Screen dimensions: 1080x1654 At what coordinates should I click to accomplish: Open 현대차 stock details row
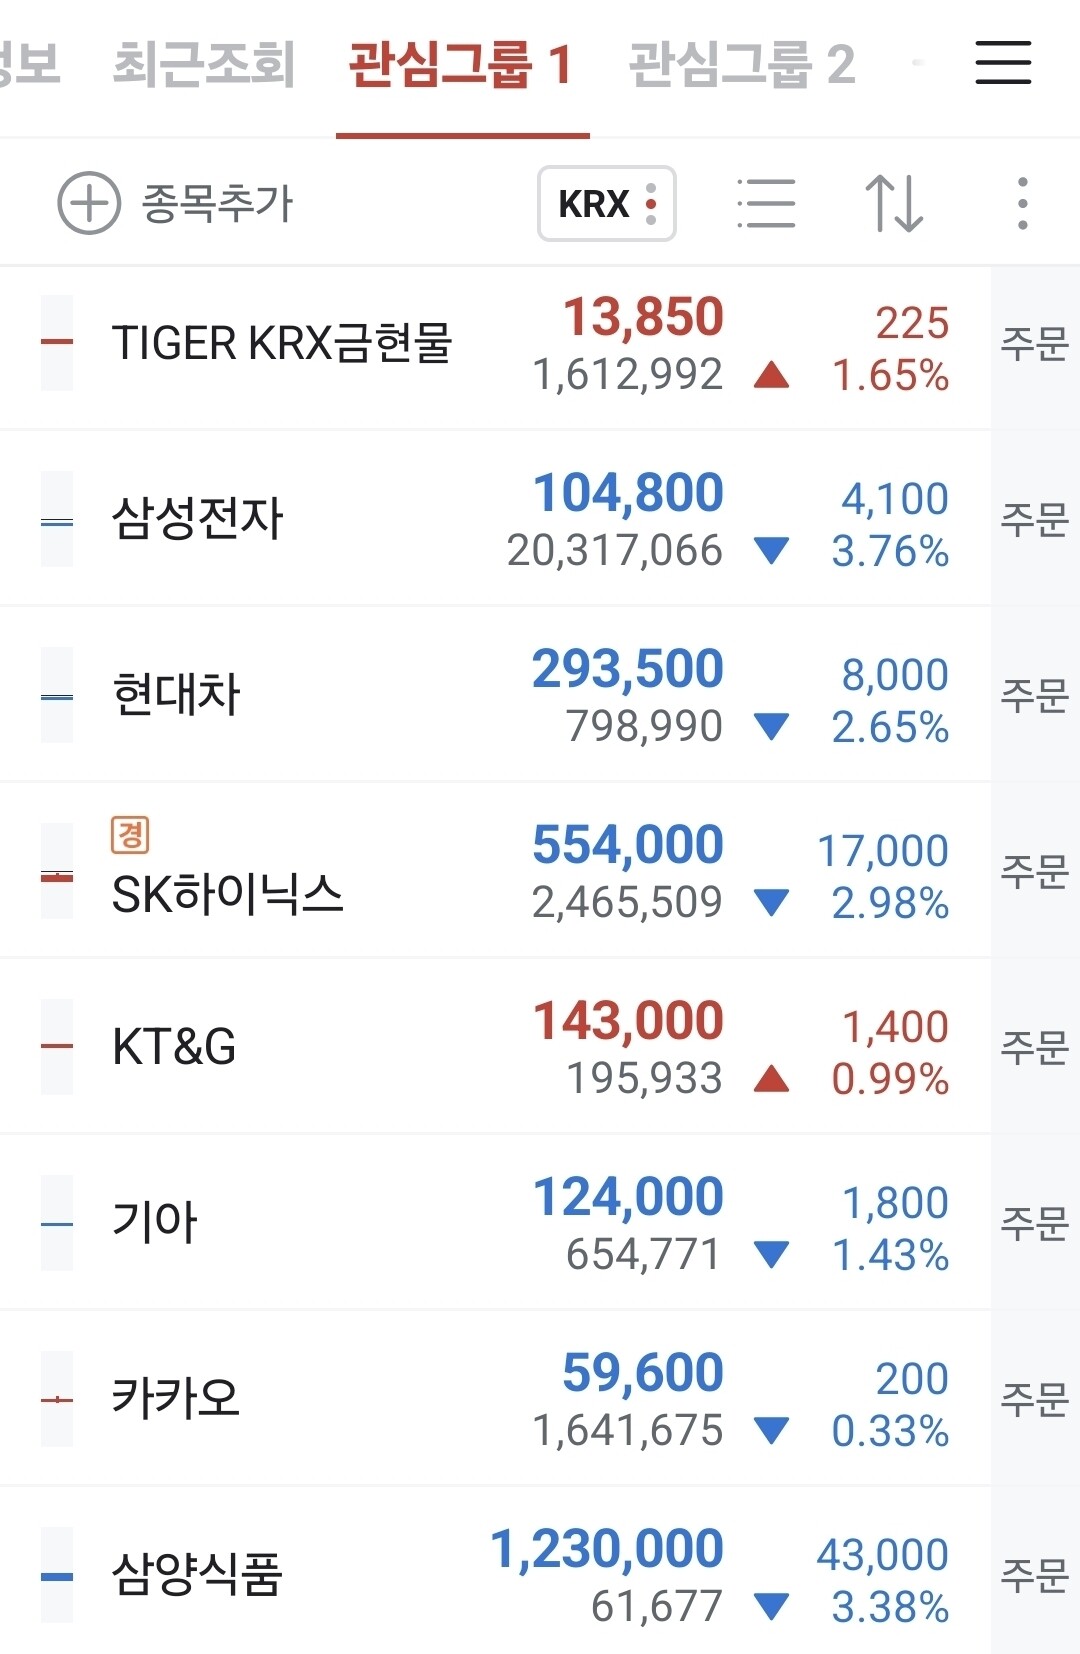[495, 695]
